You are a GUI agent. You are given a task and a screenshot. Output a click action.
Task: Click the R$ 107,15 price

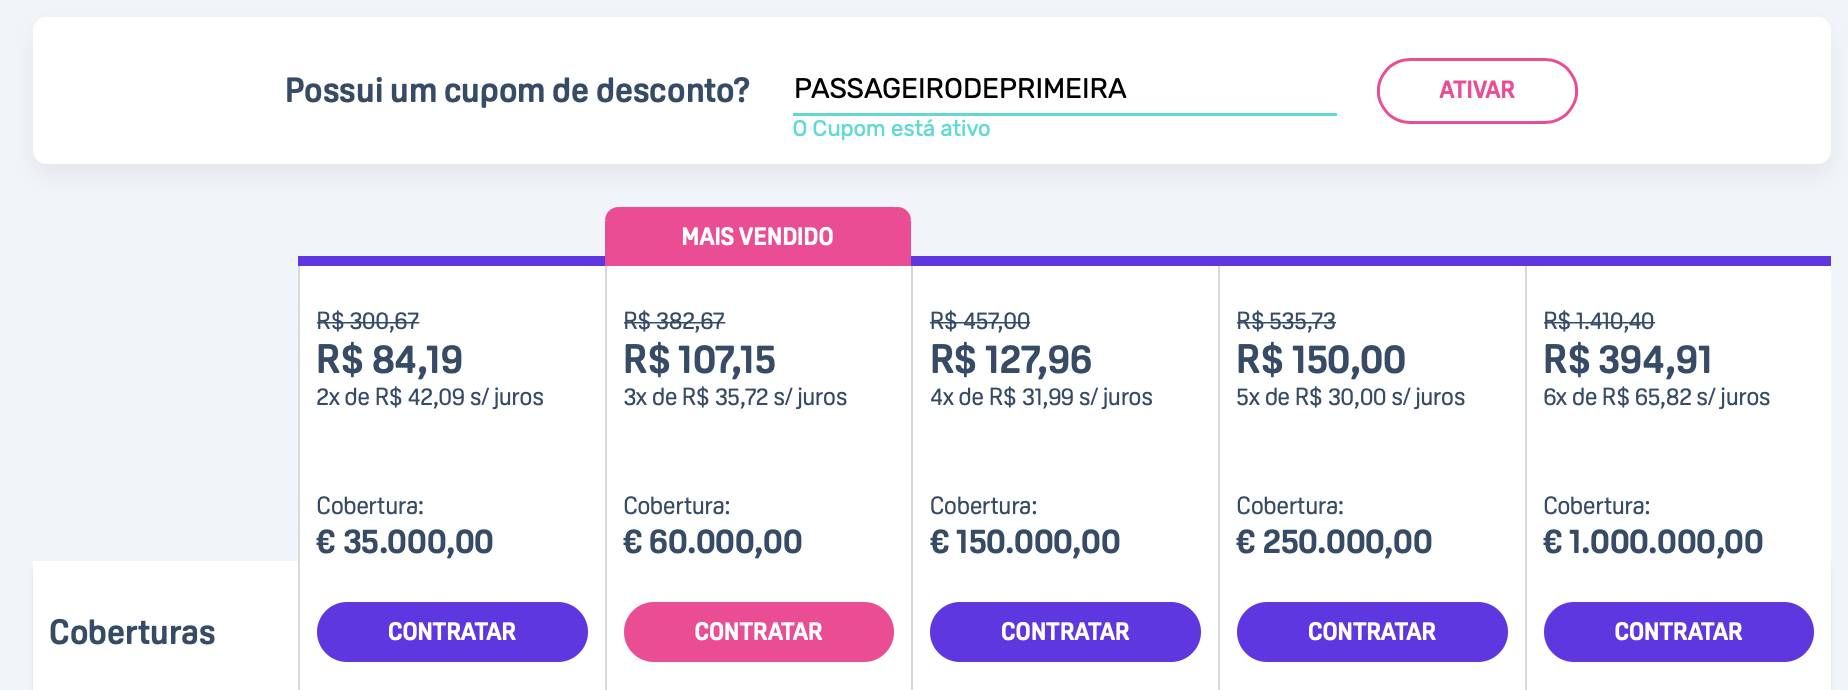[x=699, y=360]
